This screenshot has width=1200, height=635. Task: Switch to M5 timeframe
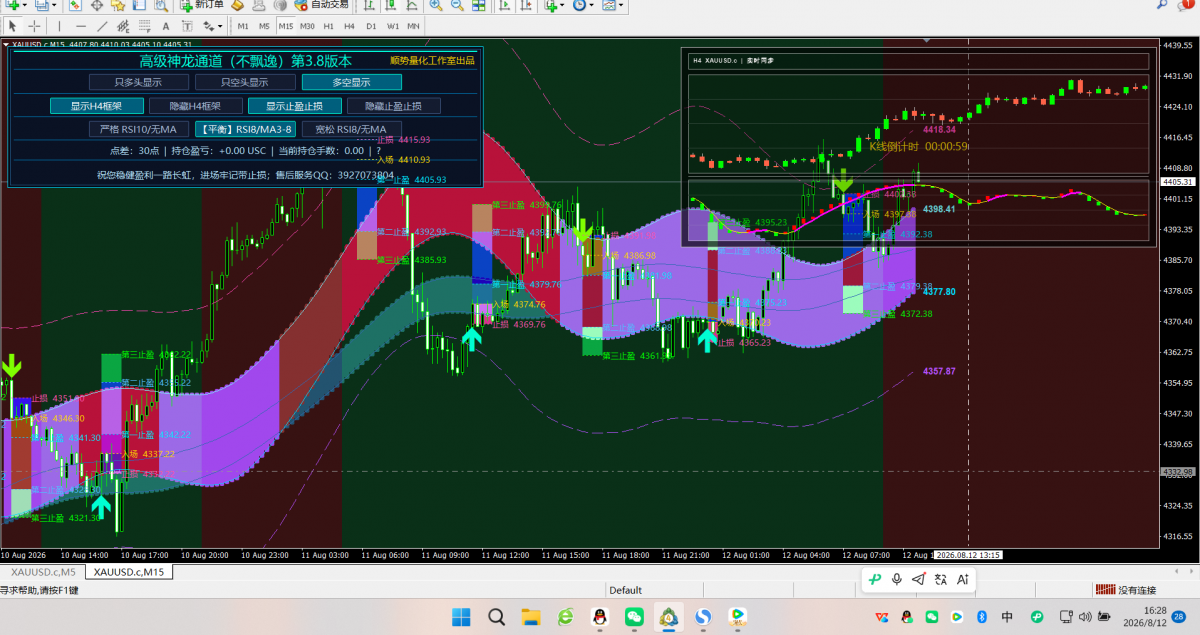pyautogui.click(x=264, y=26)
